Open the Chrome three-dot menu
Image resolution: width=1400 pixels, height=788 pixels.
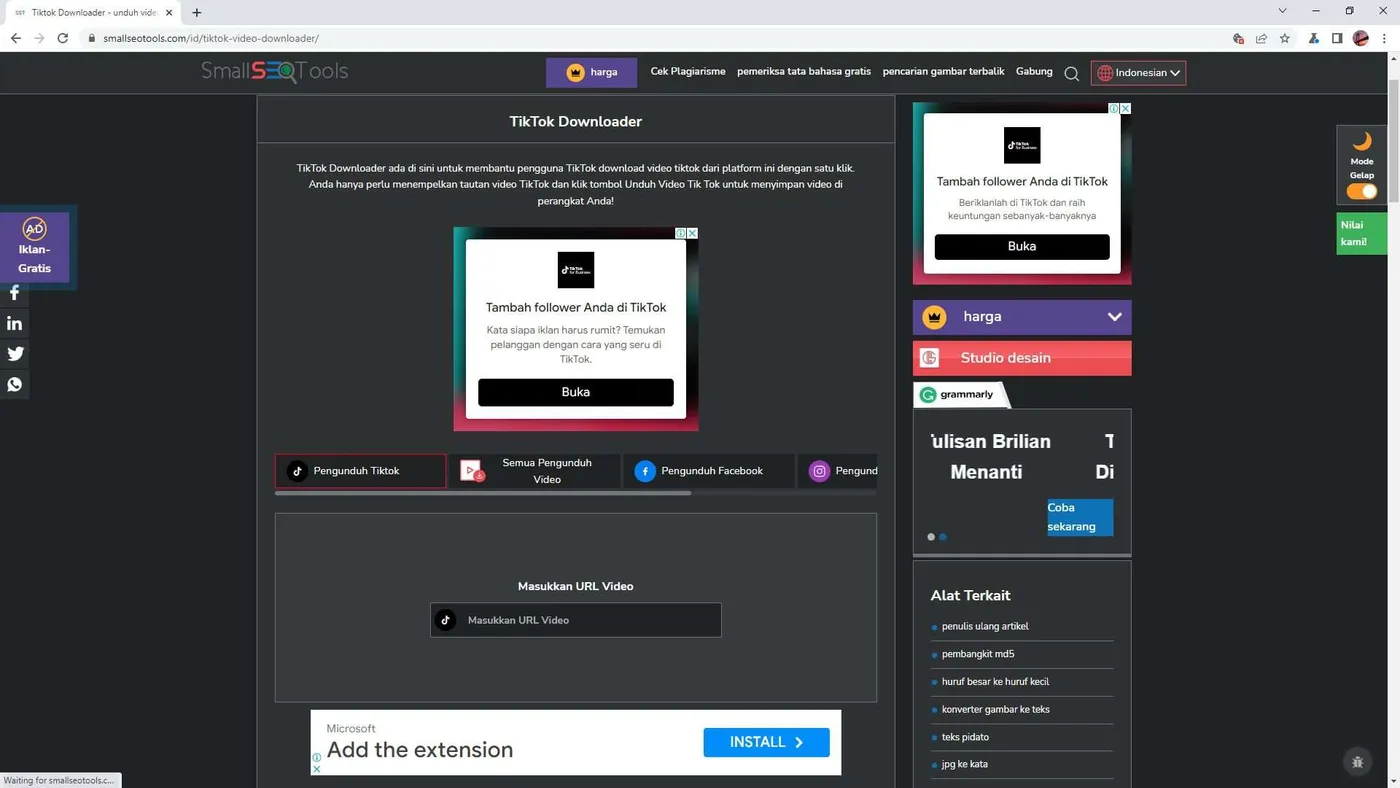point(1384,38)
